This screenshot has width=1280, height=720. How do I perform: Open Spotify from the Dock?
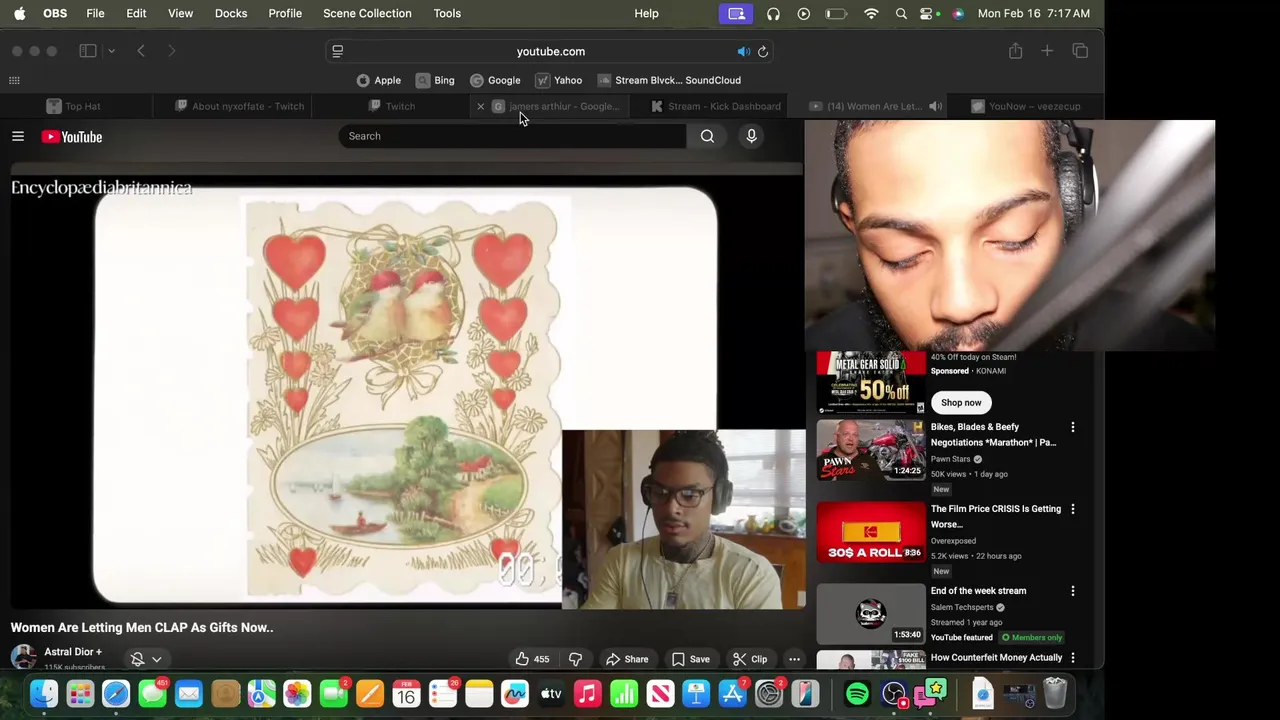(857, 693)
